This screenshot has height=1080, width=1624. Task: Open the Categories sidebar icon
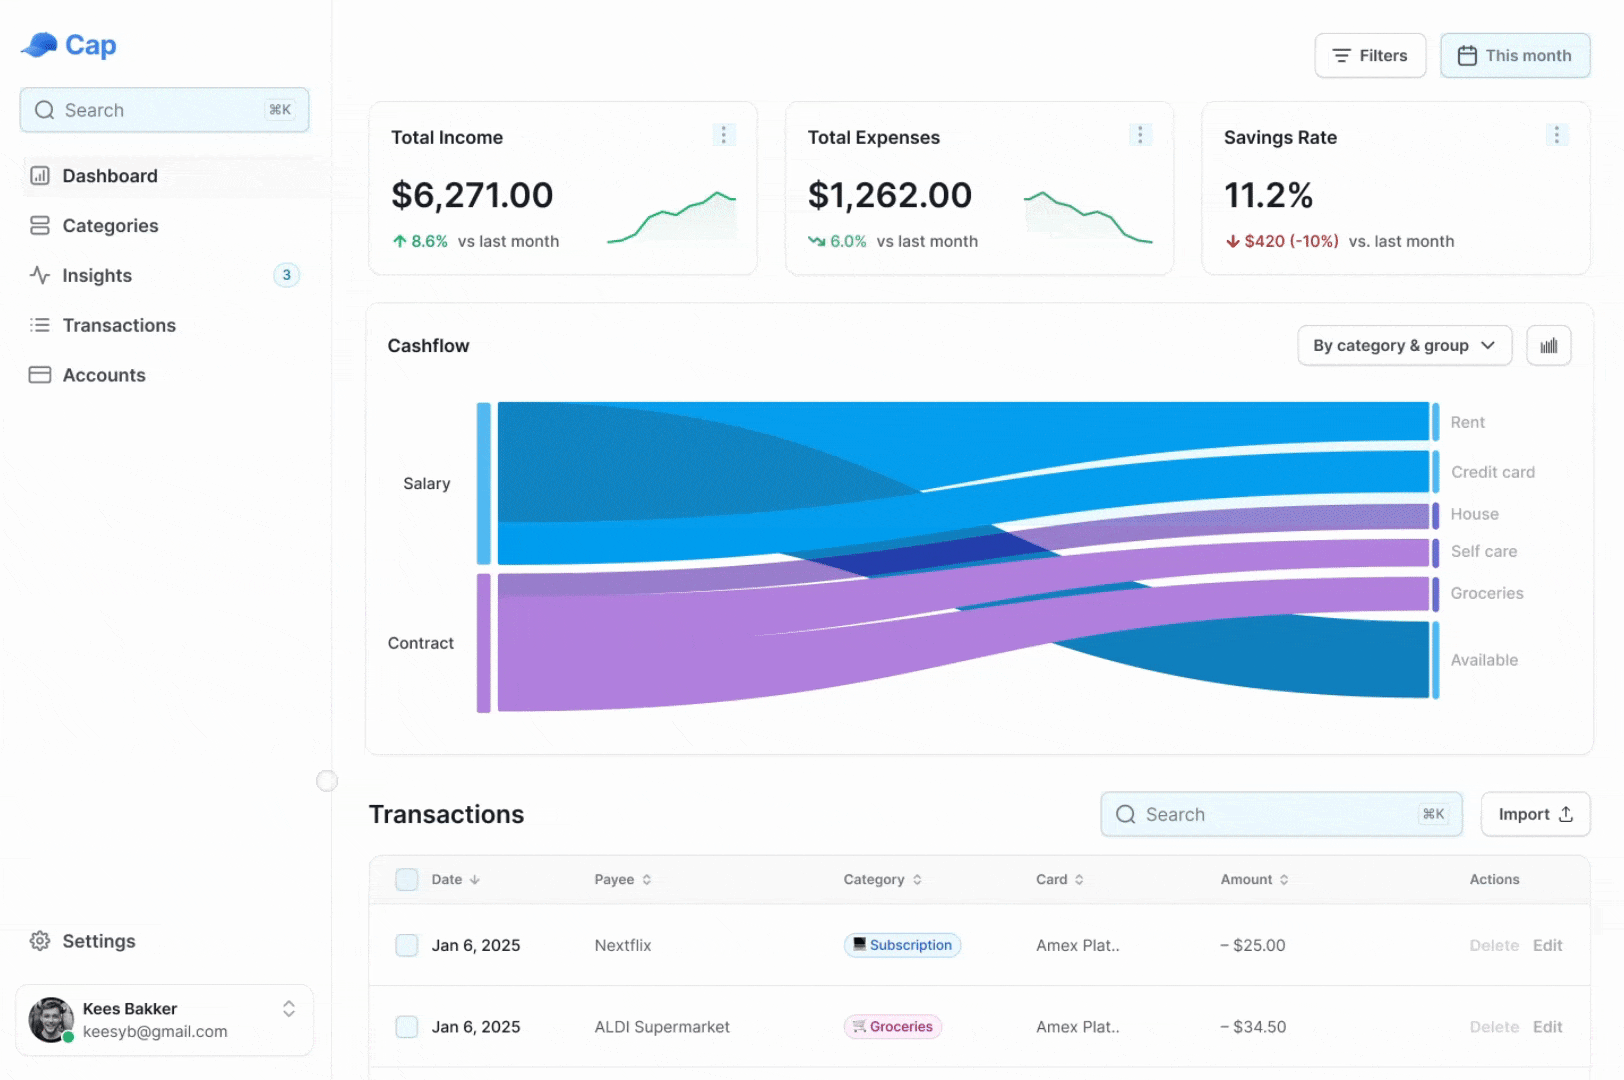40,226
